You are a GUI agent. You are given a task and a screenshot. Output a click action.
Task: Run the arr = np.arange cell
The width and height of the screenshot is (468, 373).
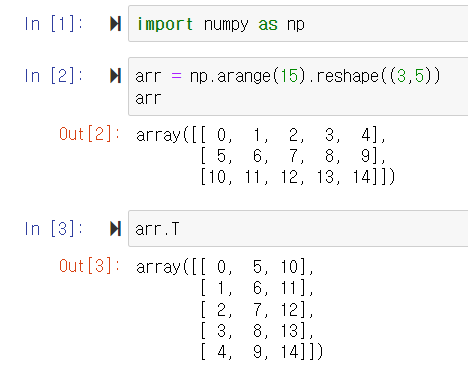115,76
